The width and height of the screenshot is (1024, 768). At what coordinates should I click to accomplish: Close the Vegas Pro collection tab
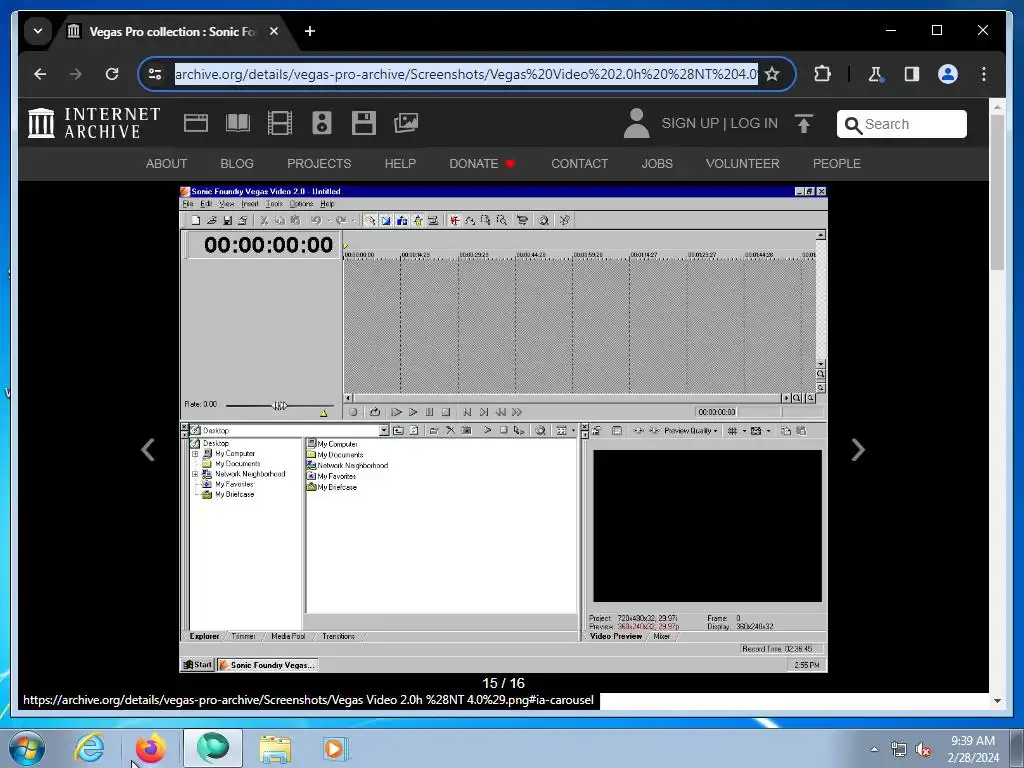click(x=274, y=31)
